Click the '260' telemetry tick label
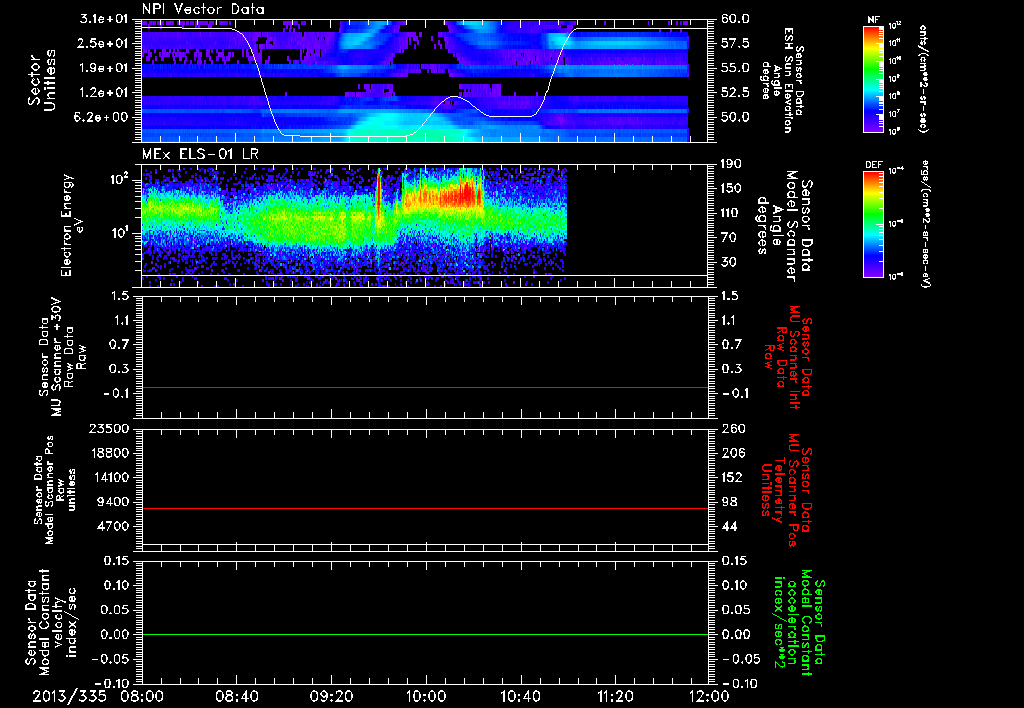This screenshot has width=1024, height=708. pos(732,428)
